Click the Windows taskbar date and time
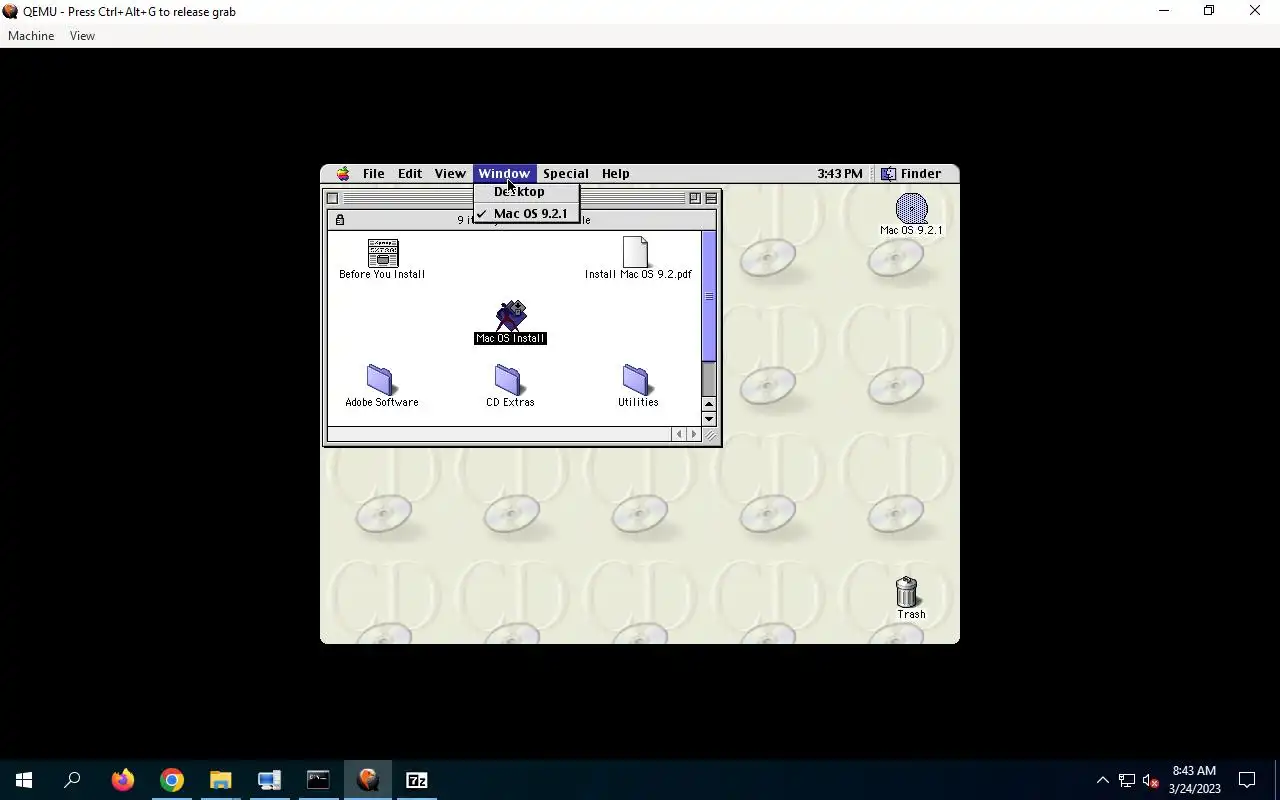1280x800 pixels. pyautogui.click(x=1194, y=780)
